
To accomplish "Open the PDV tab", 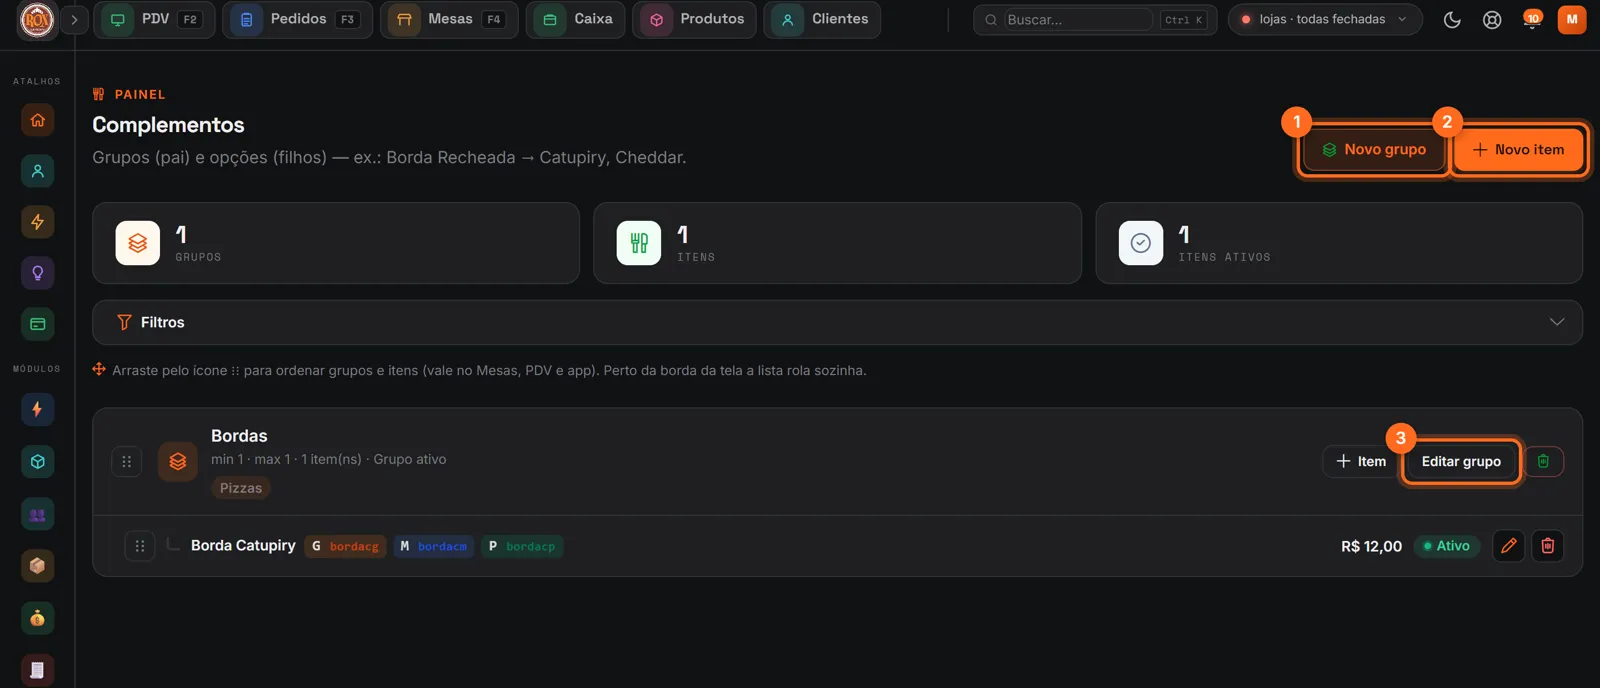I will click(x=154, y=19).
